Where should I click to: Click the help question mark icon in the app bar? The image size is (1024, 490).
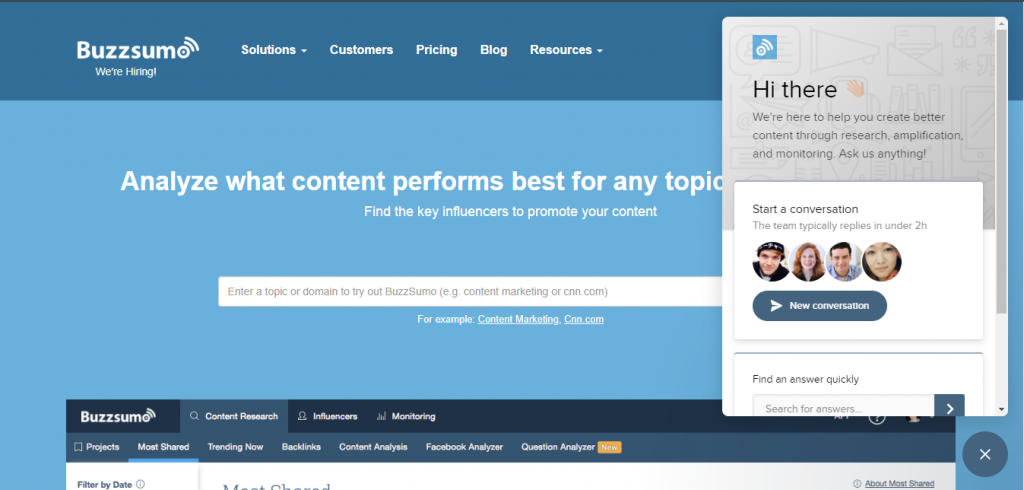click(877, 417)
